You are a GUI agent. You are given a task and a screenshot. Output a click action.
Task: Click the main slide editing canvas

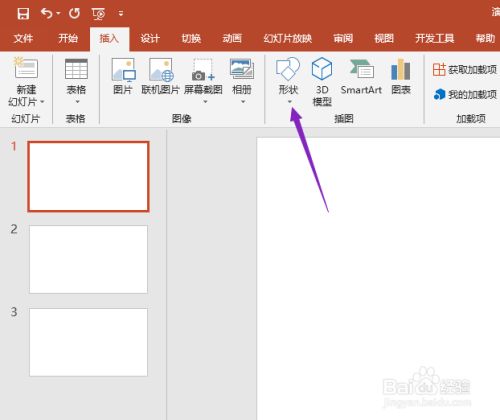378,279
